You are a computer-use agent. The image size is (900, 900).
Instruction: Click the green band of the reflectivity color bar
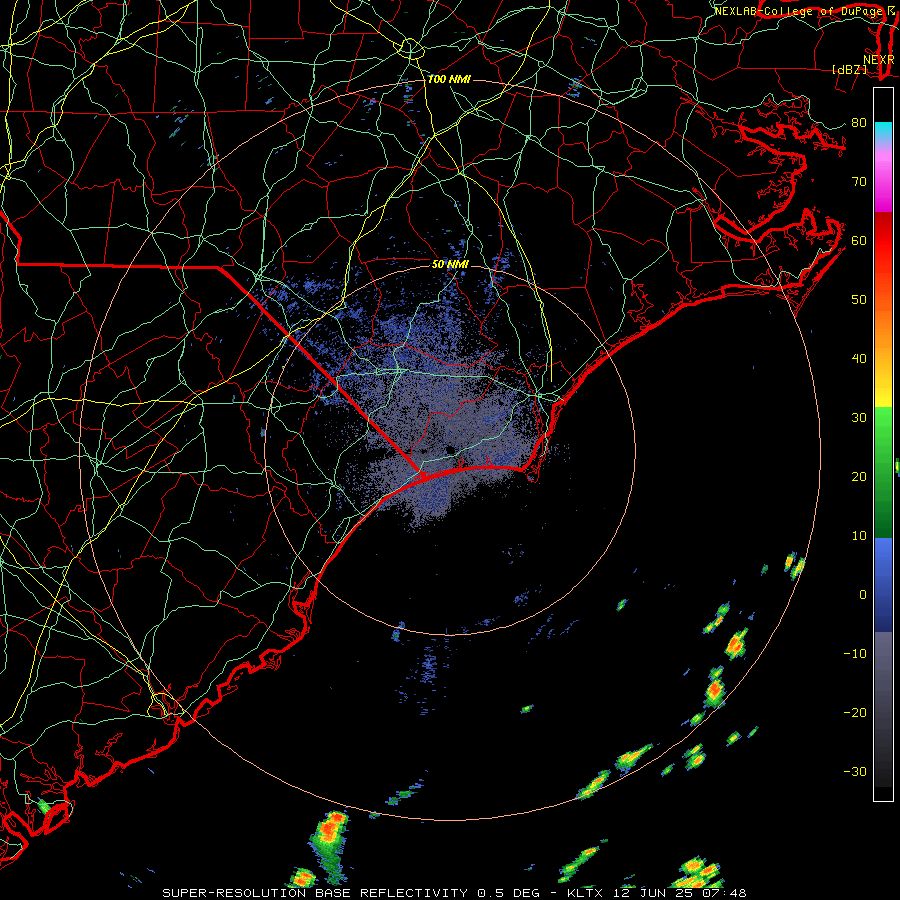point(883,472)
